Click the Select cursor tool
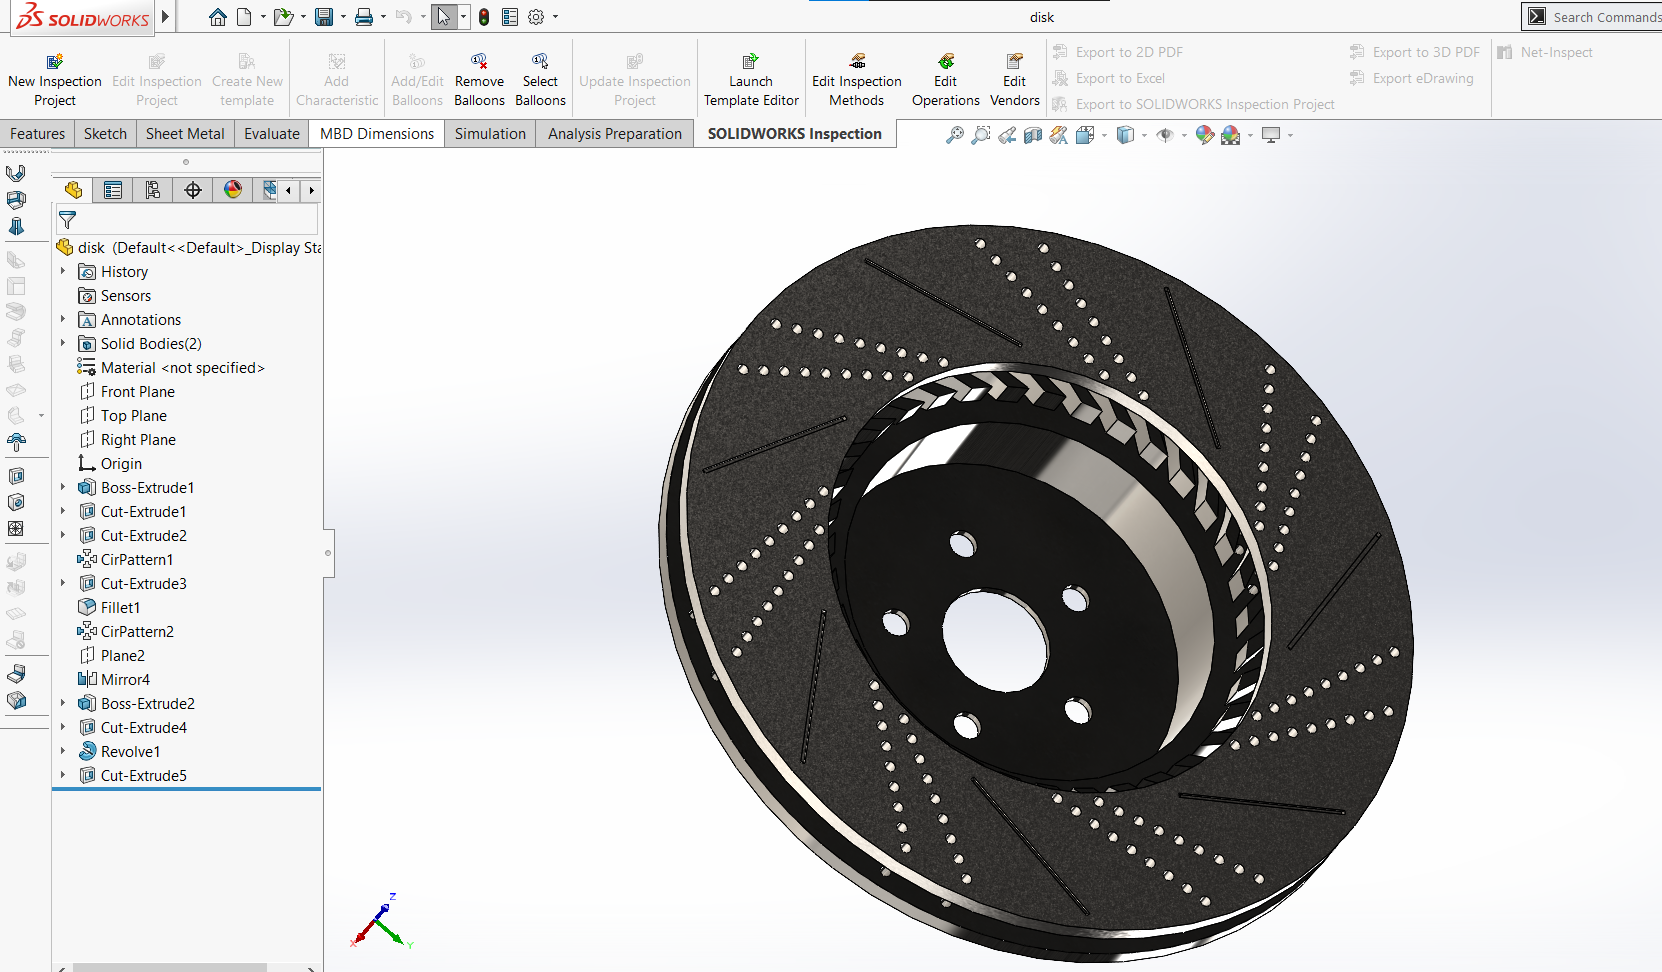The image size is (1662, 972). click(x=444, y=17)
